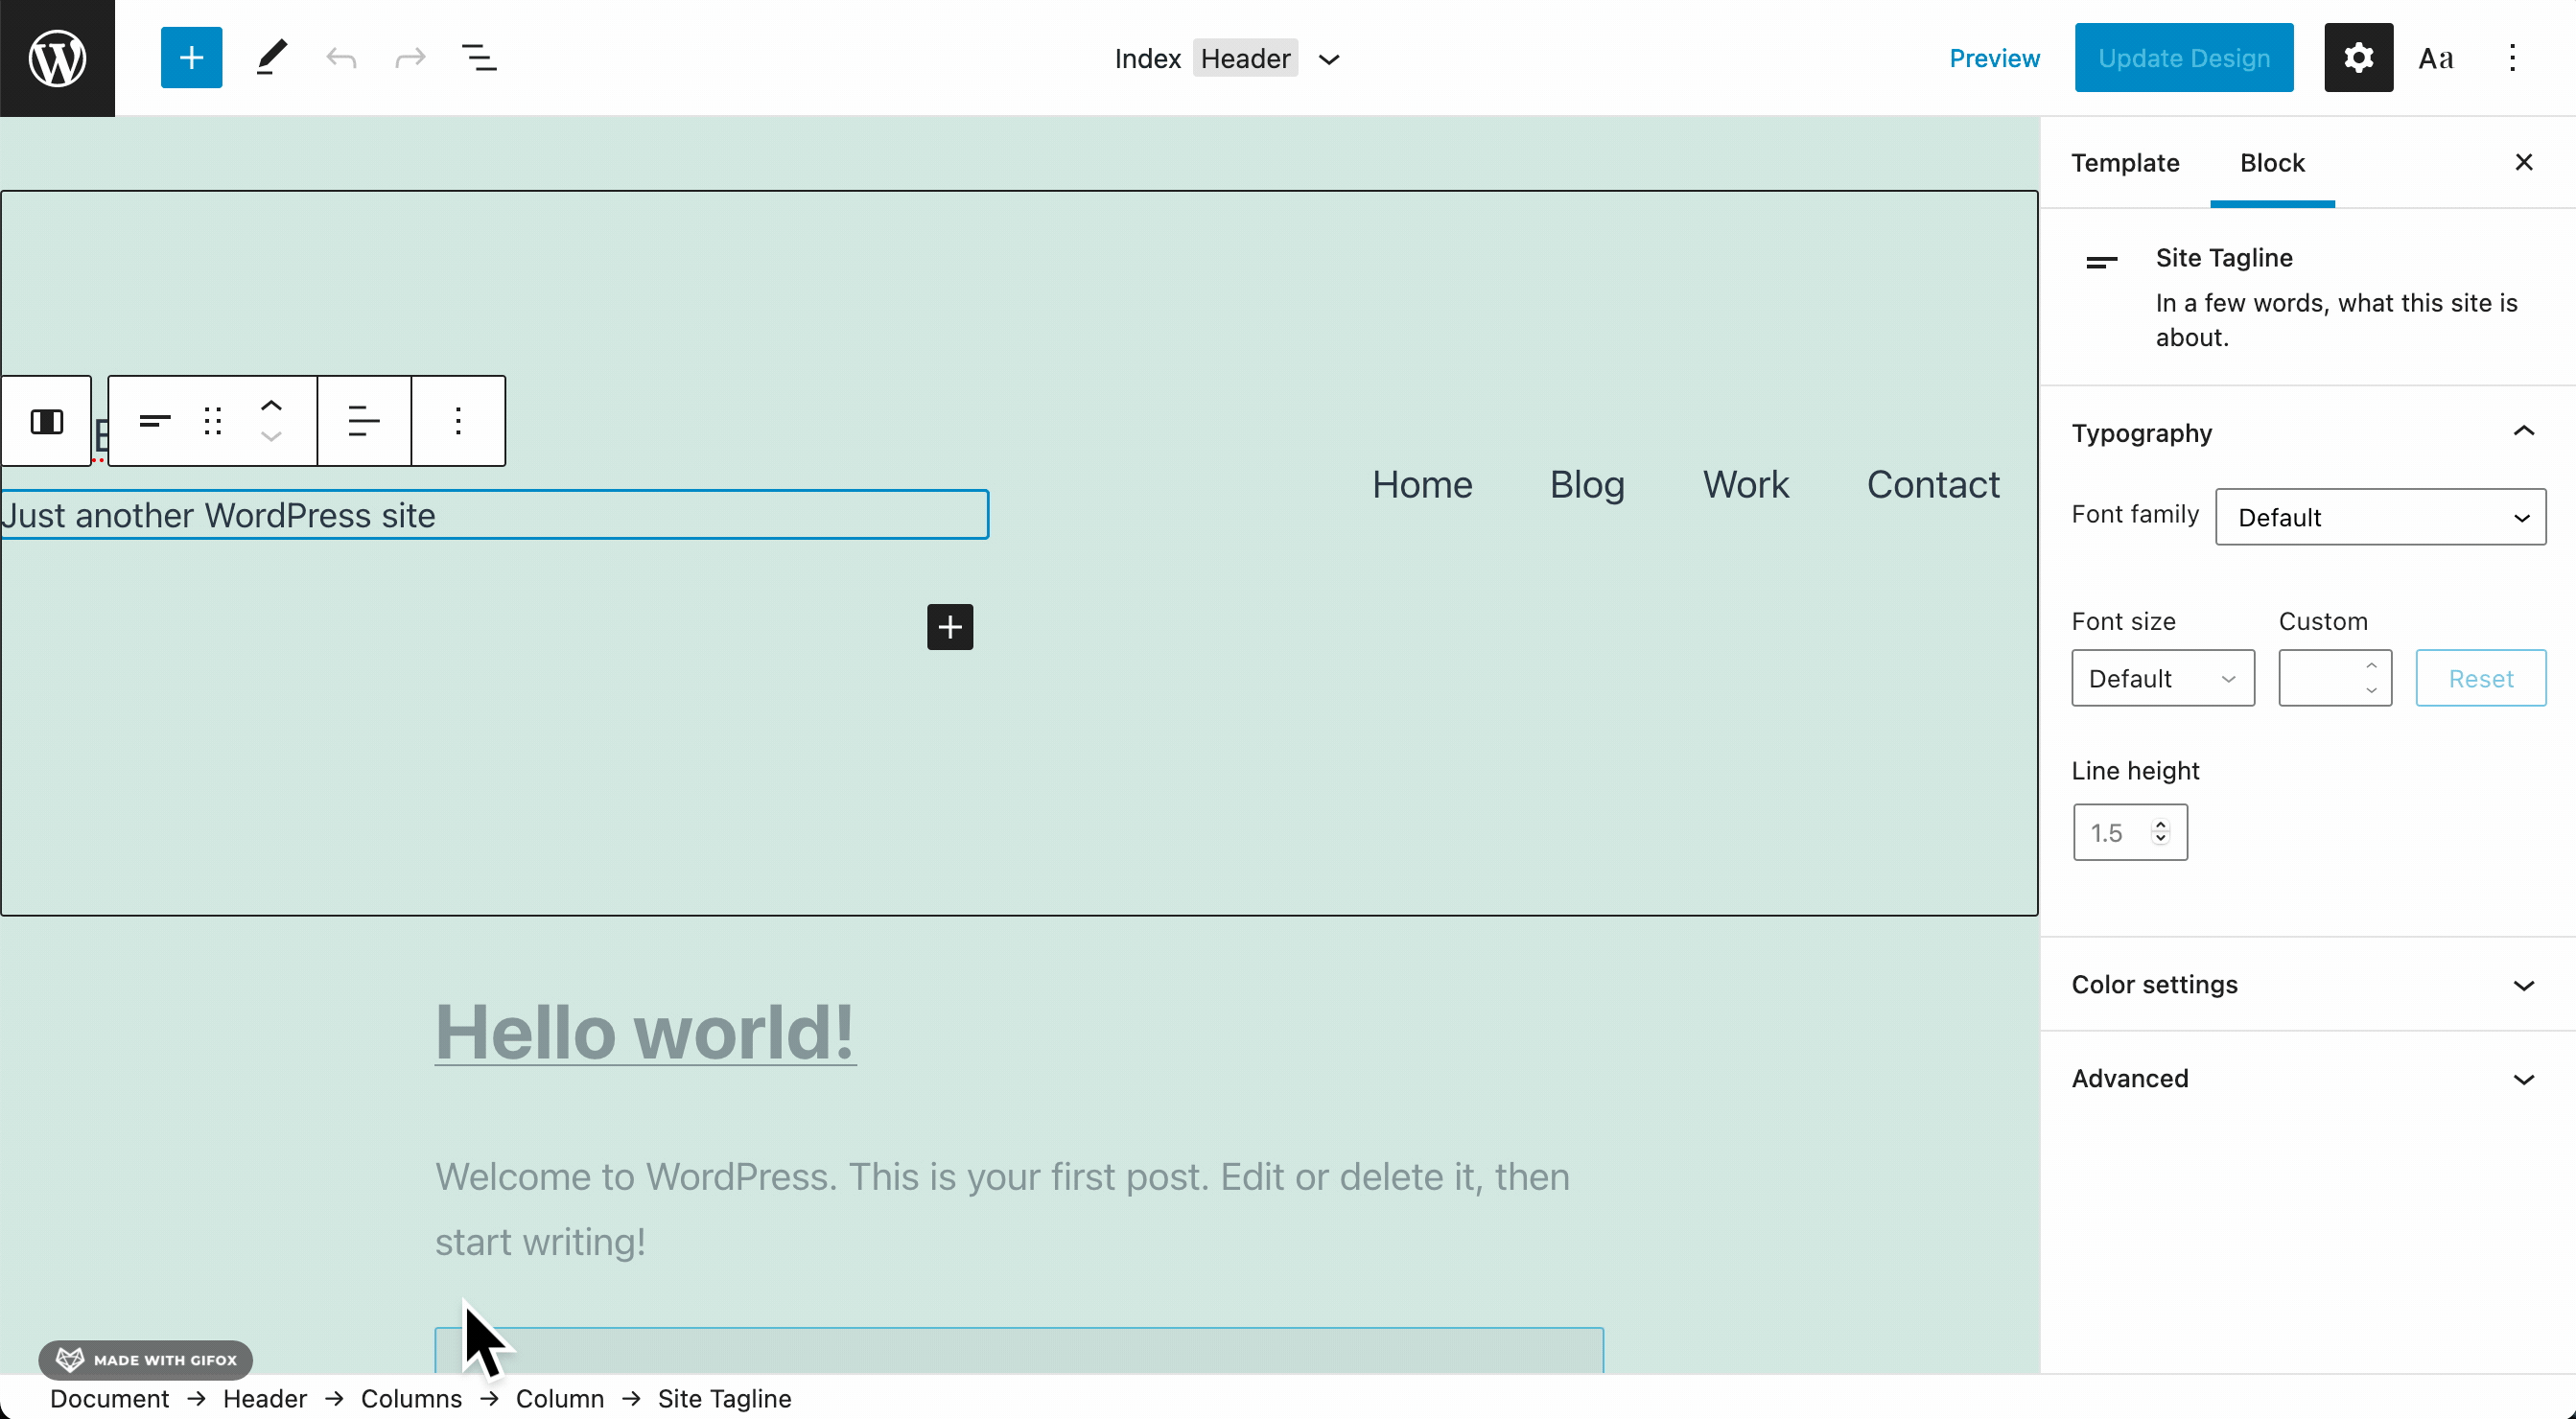
Task: Select Work navigation link
Action: point(1745,485)
